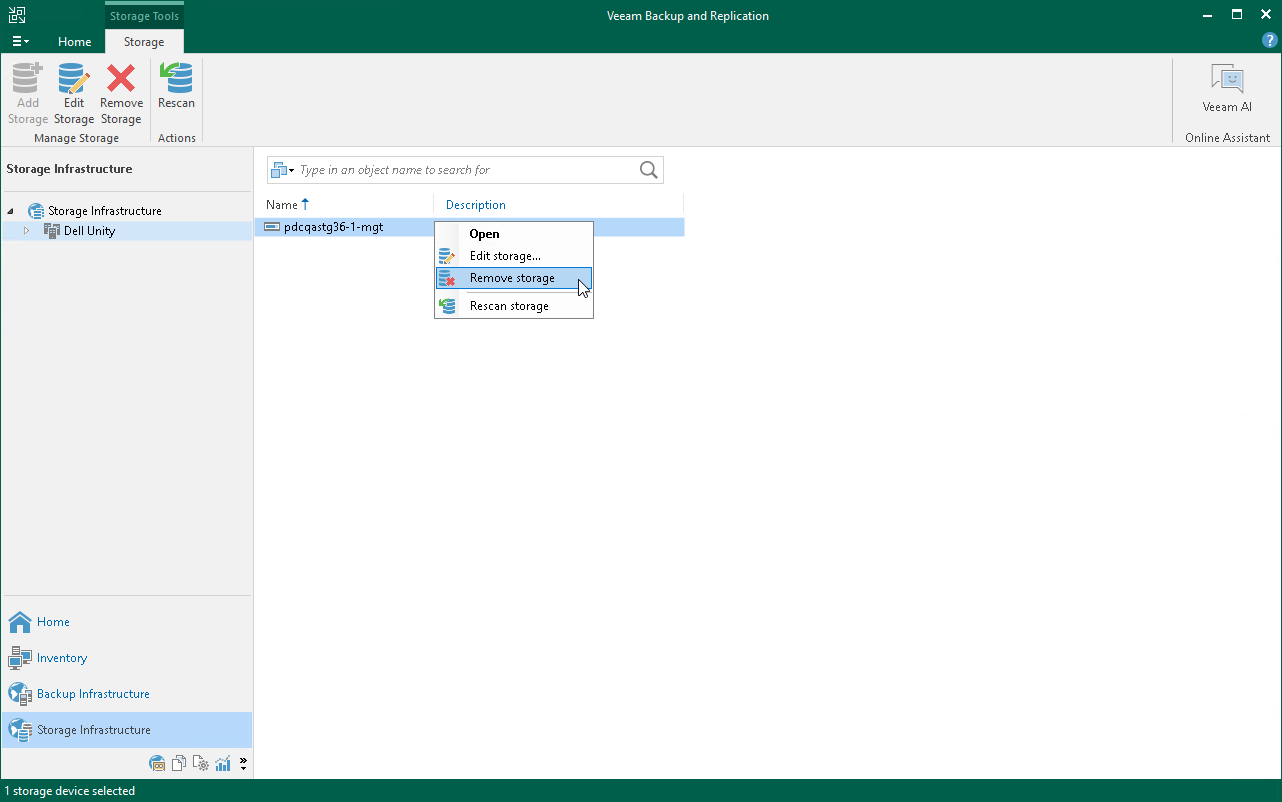Choose Rescan storage from the context menu
1282x802 pixels.
pos(514,306)
